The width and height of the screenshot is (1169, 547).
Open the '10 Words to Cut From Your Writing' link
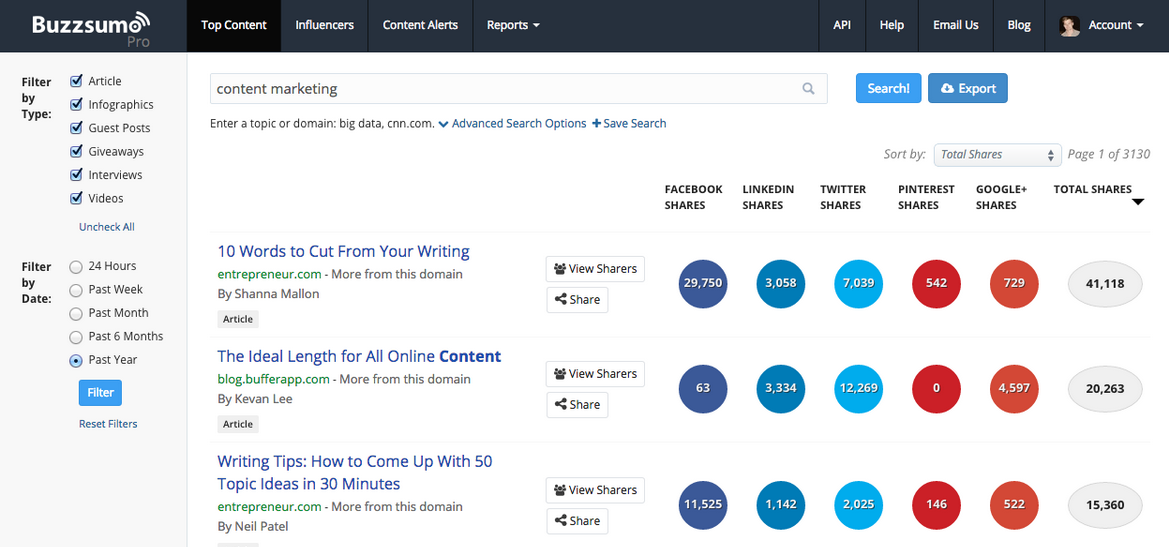pos(343,251)
